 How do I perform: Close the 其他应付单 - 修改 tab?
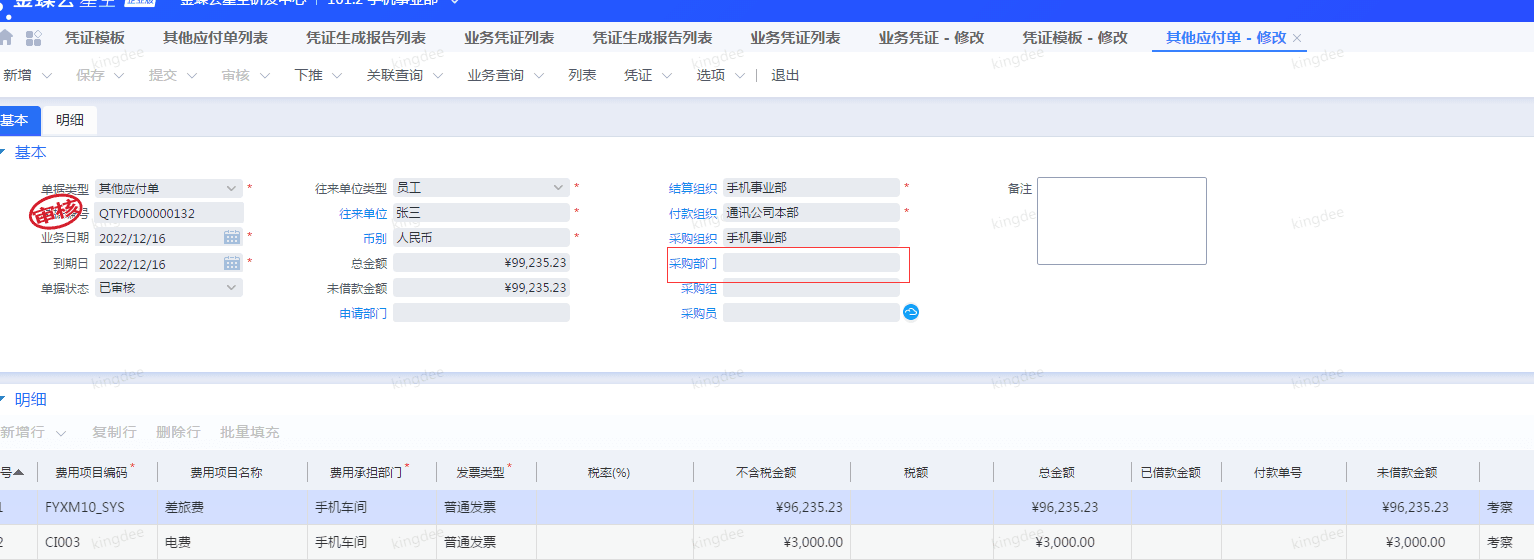[x=1298, y=38]
